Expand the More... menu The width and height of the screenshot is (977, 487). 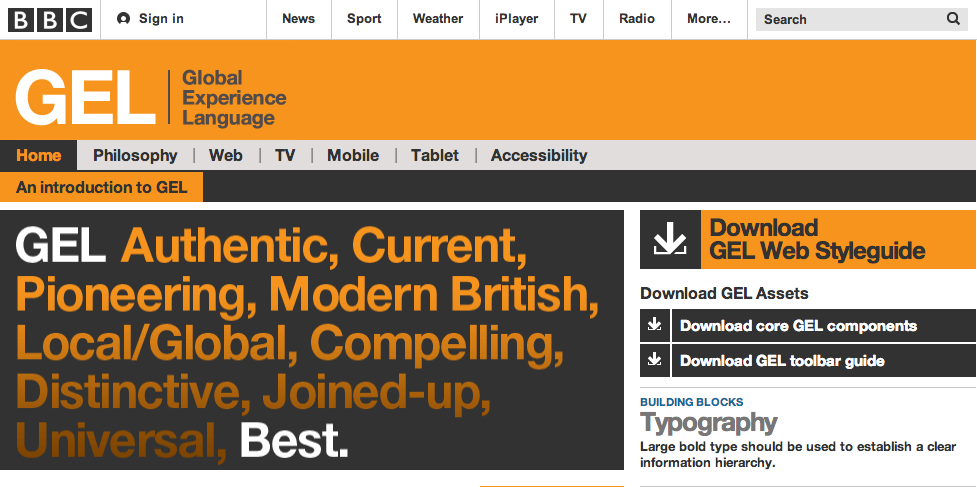click(709, 19)
